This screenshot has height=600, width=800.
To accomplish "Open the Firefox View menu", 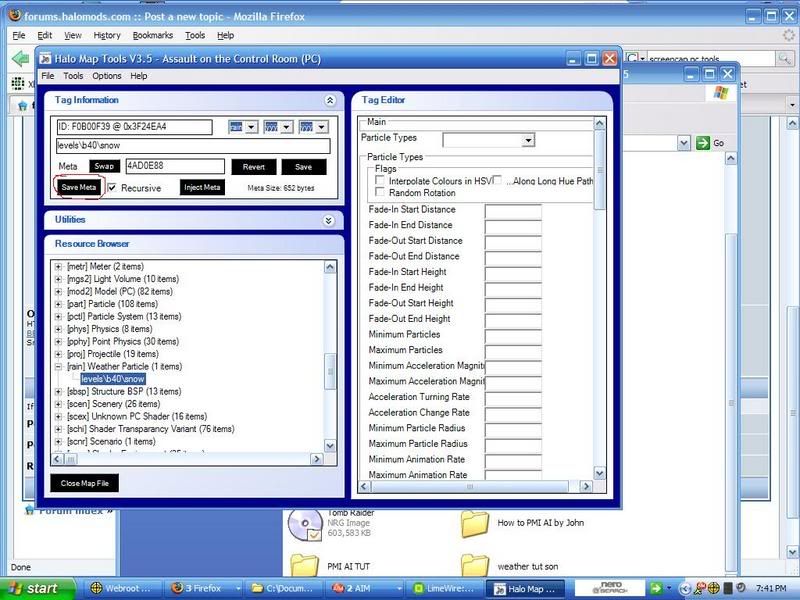I will click(x=72, y=35).
